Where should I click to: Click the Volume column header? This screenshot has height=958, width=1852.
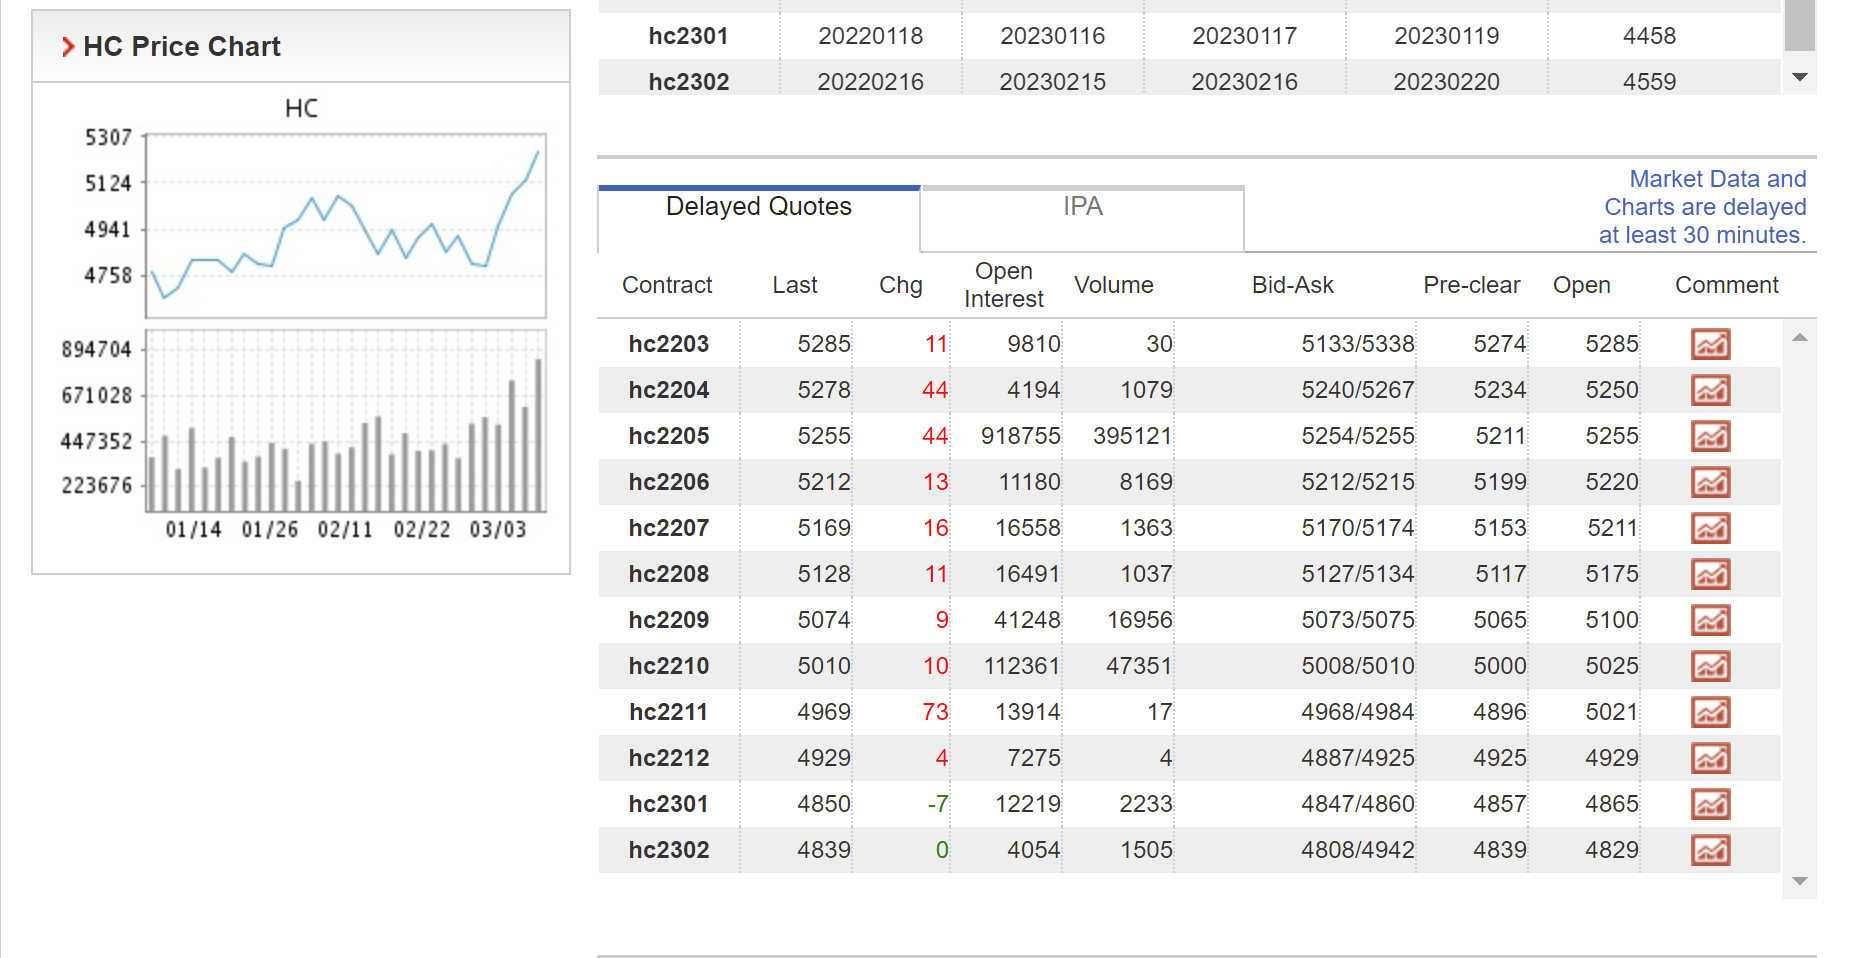[1114, 285]
